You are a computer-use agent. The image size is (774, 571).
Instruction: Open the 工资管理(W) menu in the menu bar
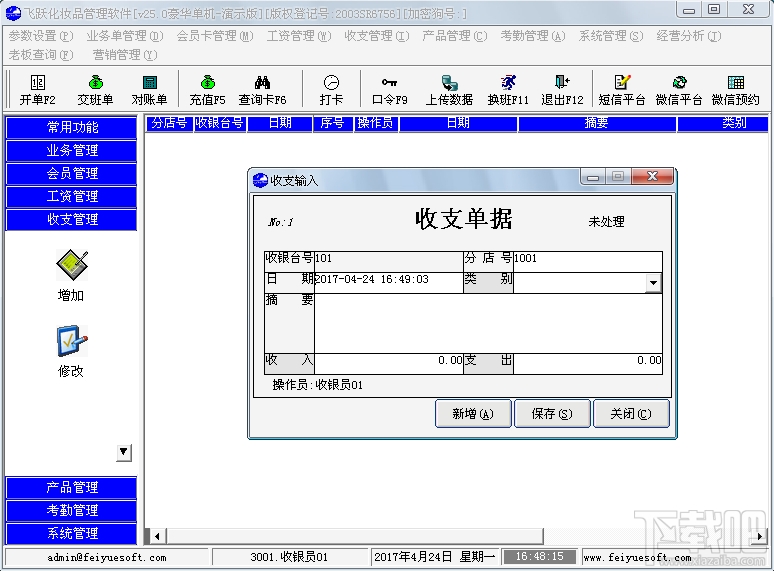click(299, 36)
